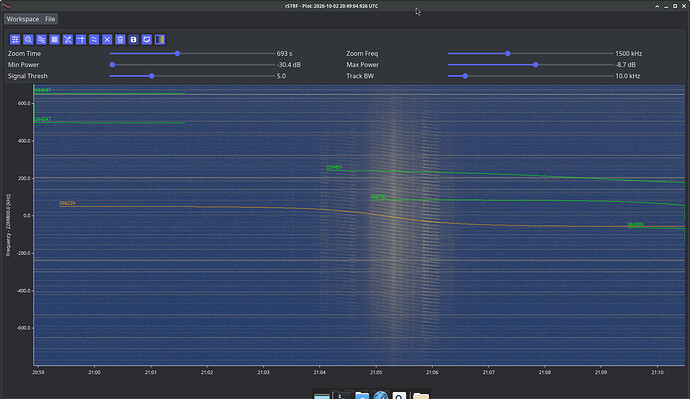The image size is (690, 399).
Task: Select the crosshair marker toolbar icon
Action: (81, 40)
